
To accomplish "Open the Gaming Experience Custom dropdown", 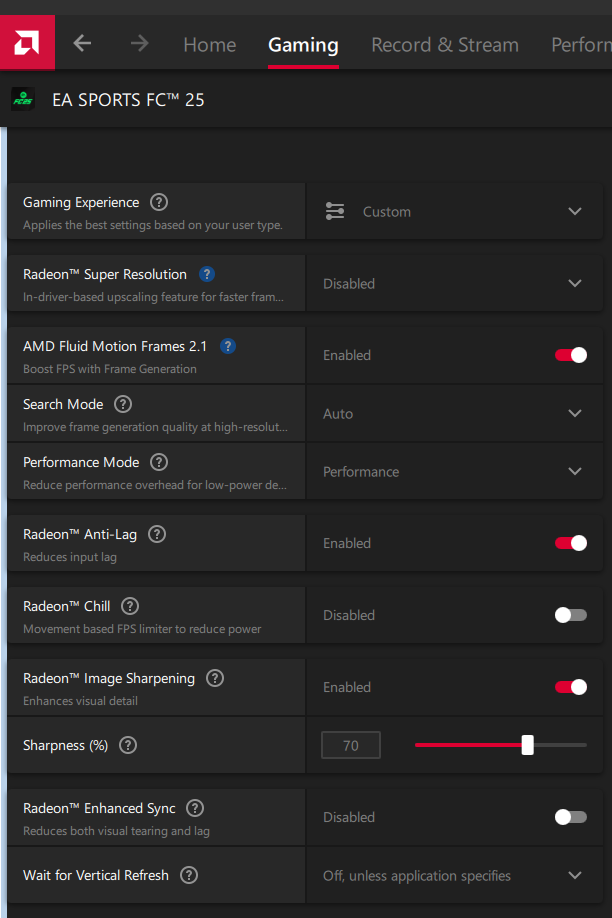I will tap(455, 212).
